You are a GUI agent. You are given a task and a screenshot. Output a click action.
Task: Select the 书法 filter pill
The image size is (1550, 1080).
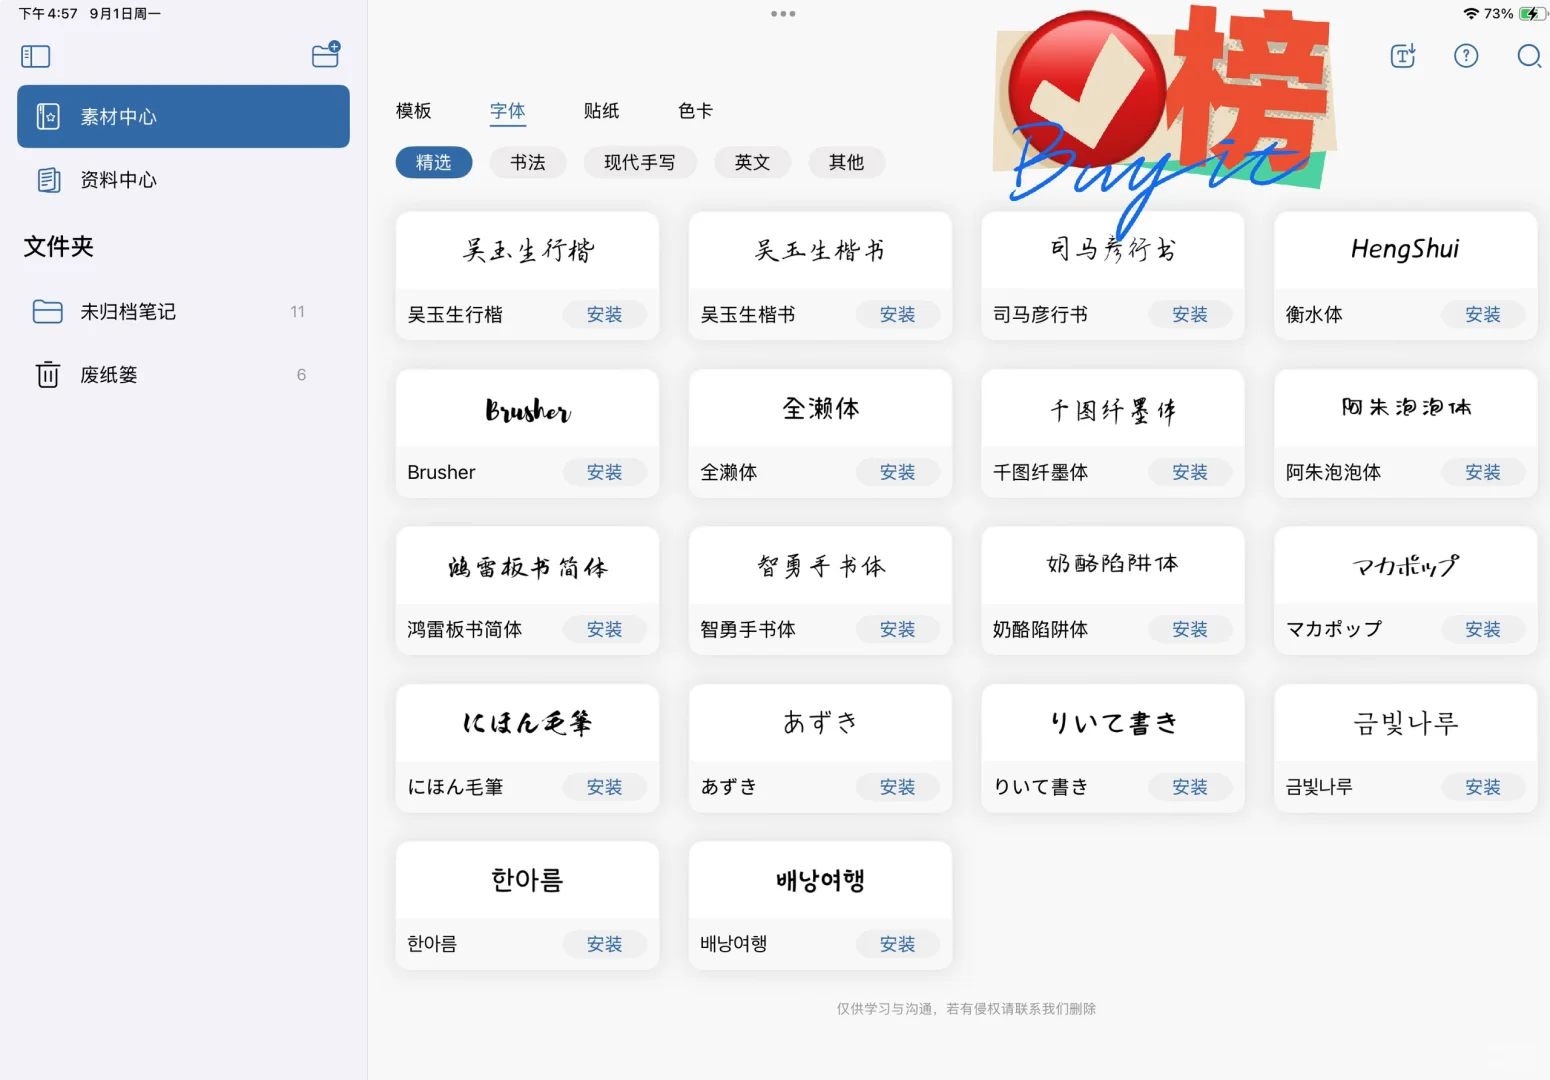tap(528, 162)
